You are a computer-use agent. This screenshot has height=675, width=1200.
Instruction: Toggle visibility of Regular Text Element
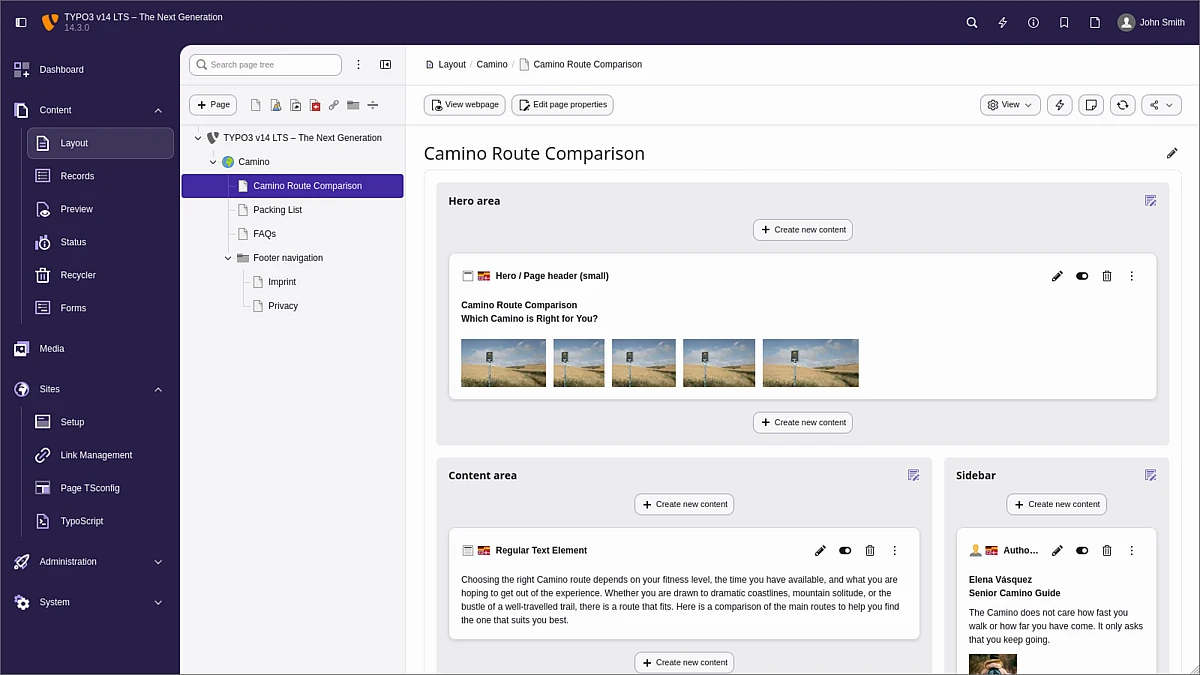[x=845, y=551]
